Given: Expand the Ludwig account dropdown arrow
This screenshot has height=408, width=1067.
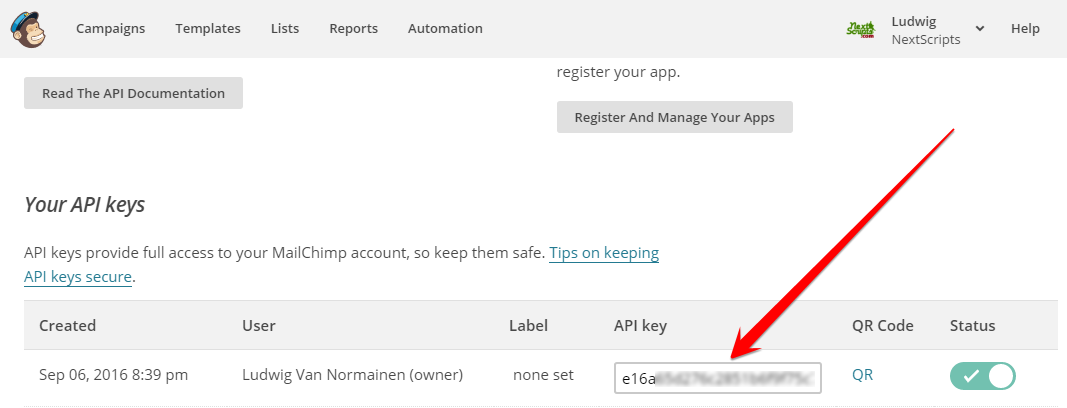Looking at the screenshot, I should (979, 29).
